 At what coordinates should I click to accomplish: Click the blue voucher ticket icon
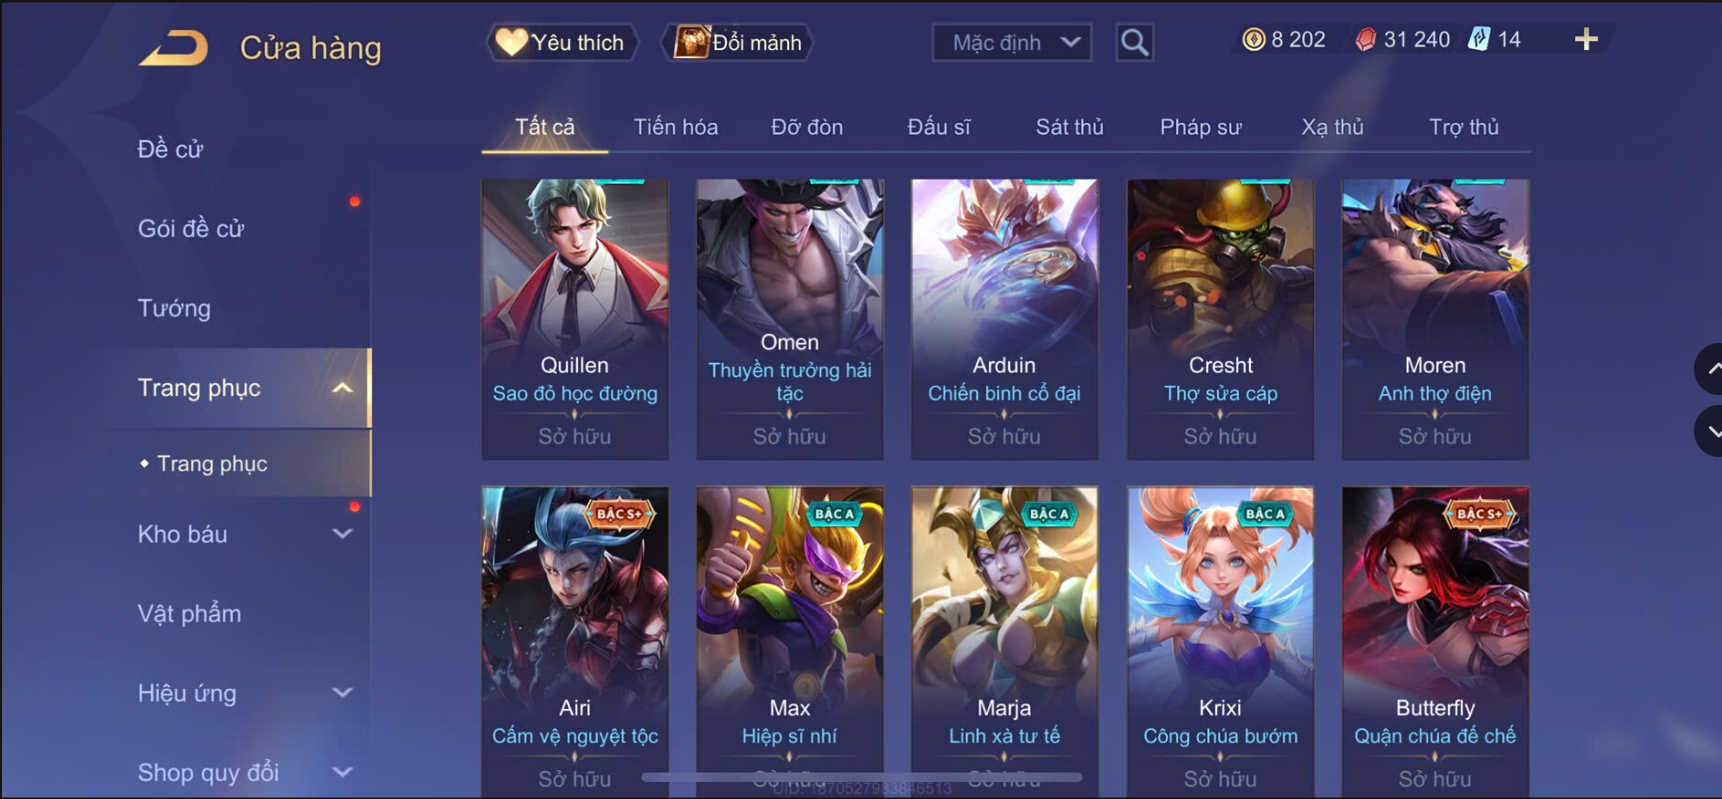click(x=1479, y=39)
